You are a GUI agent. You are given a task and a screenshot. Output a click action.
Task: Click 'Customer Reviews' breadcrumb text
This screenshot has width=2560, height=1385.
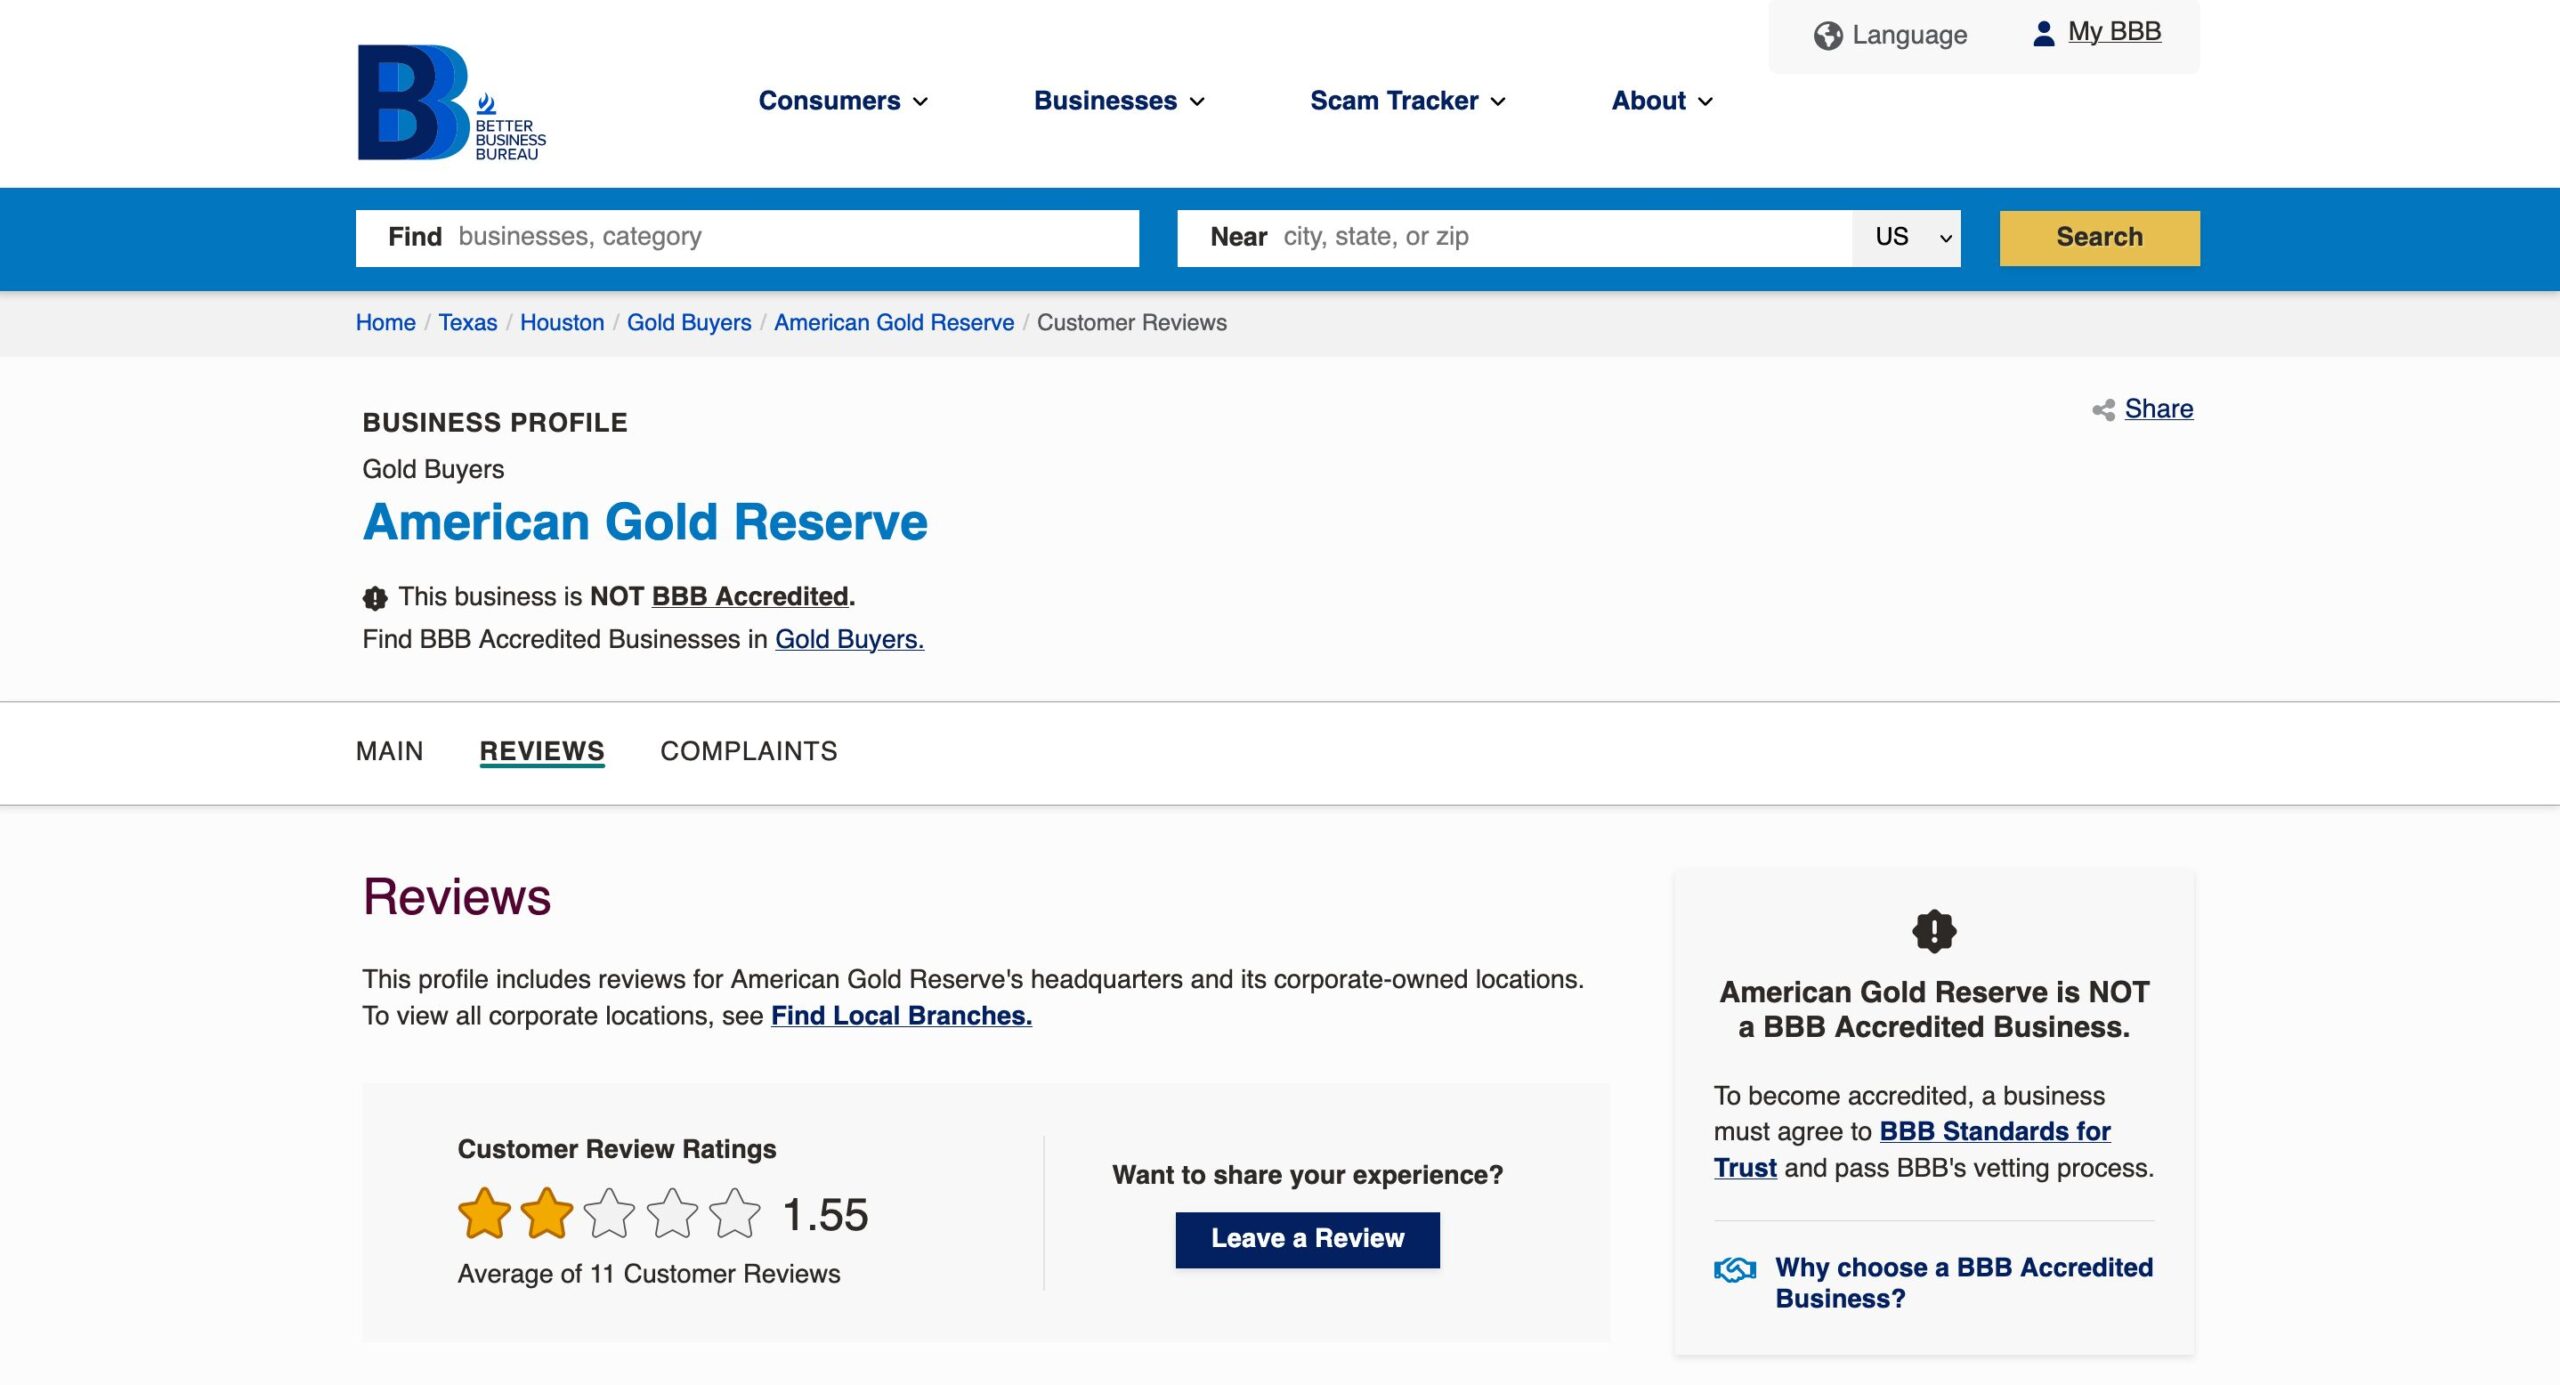[1131, 322]
